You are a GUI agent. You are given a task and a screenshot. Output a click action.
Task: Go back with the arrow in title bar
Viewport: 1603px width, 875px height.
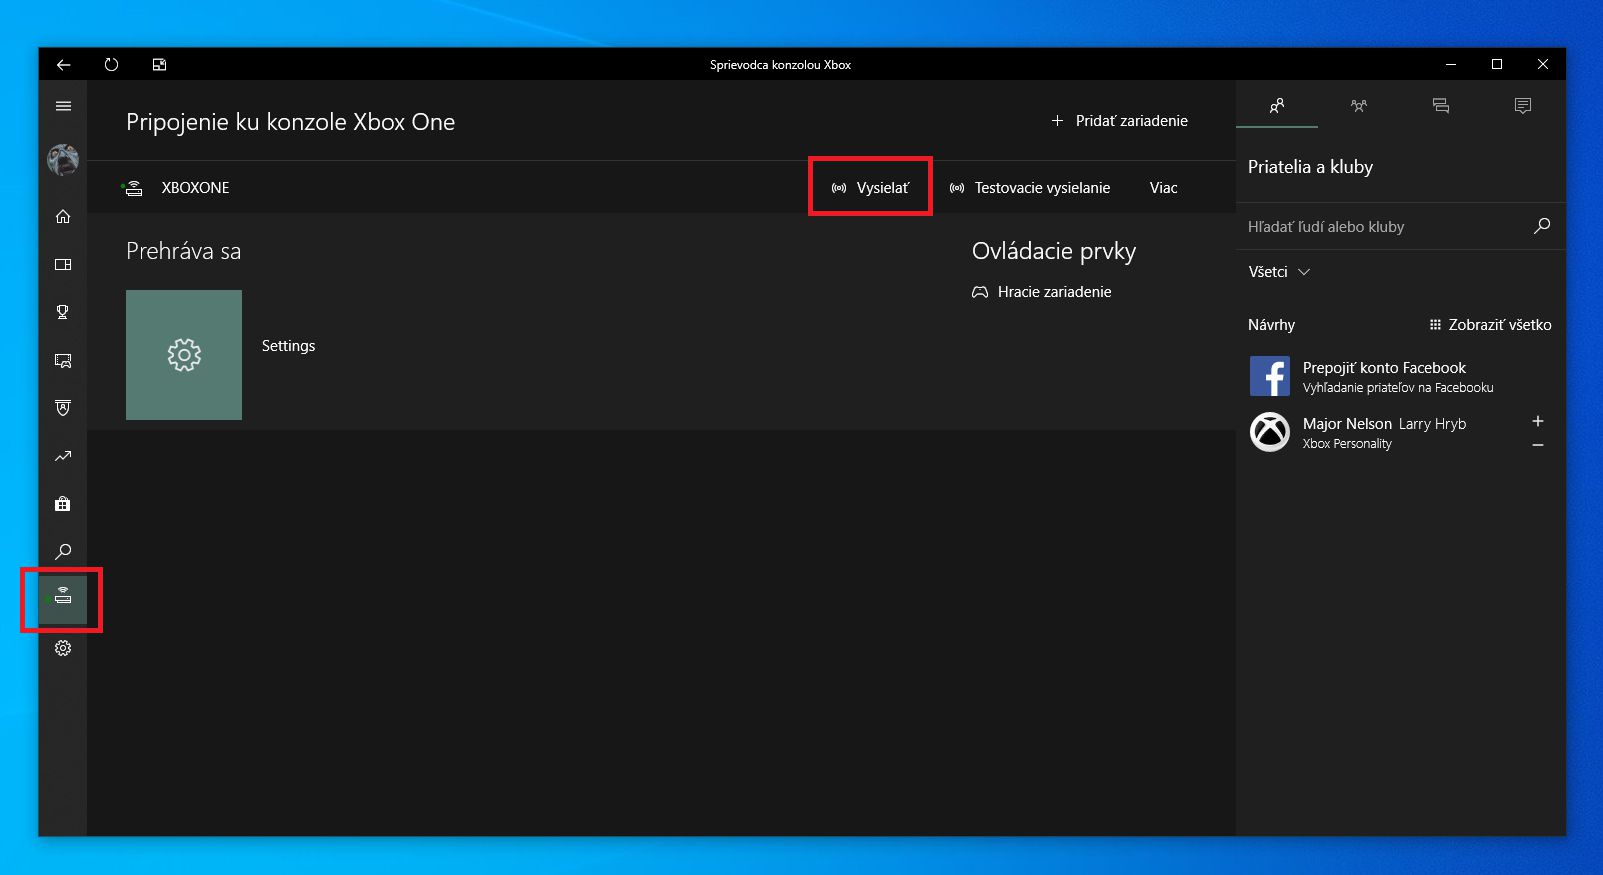(x=64, y=64)
